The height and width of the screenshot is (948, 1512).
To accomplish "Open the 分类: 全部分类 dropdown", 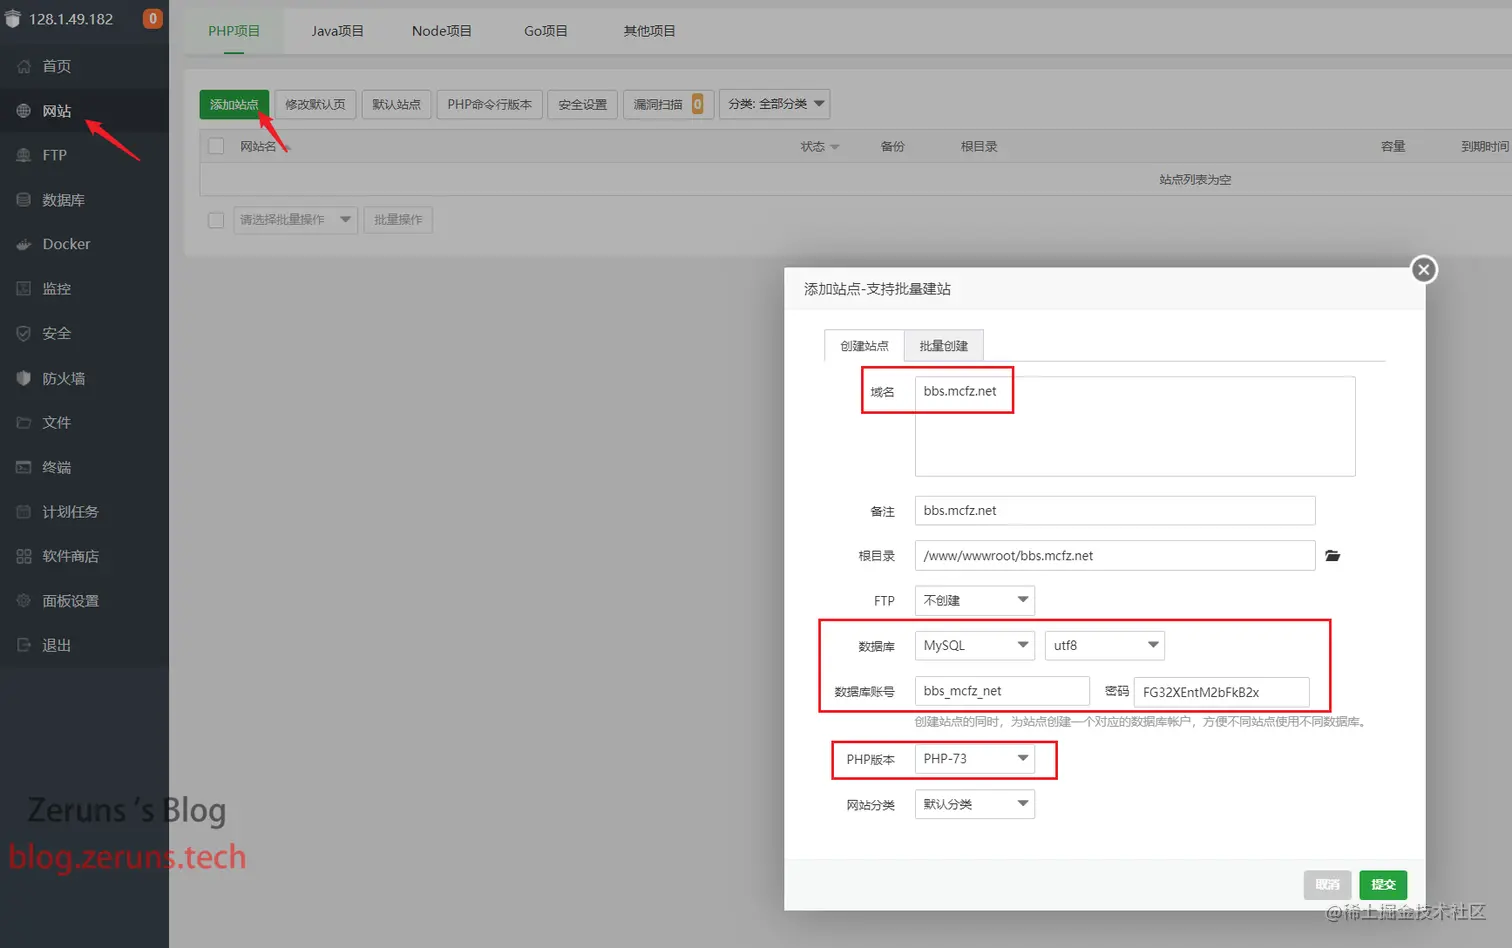I will coord(775,104).
